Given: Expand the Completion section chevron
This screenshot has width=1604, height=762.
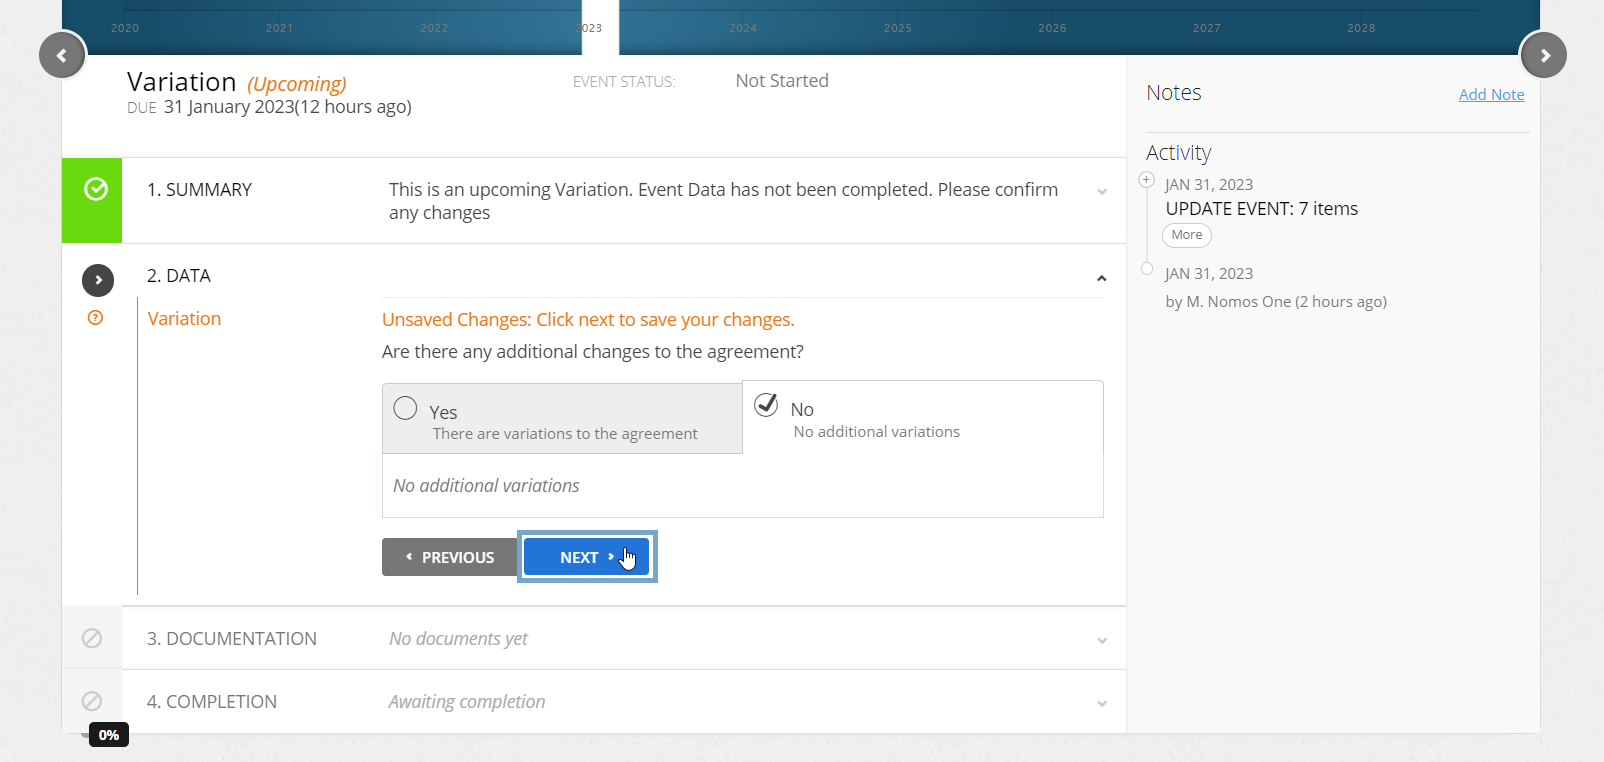Looking at the screenshot, I should tap(1102, 704).
